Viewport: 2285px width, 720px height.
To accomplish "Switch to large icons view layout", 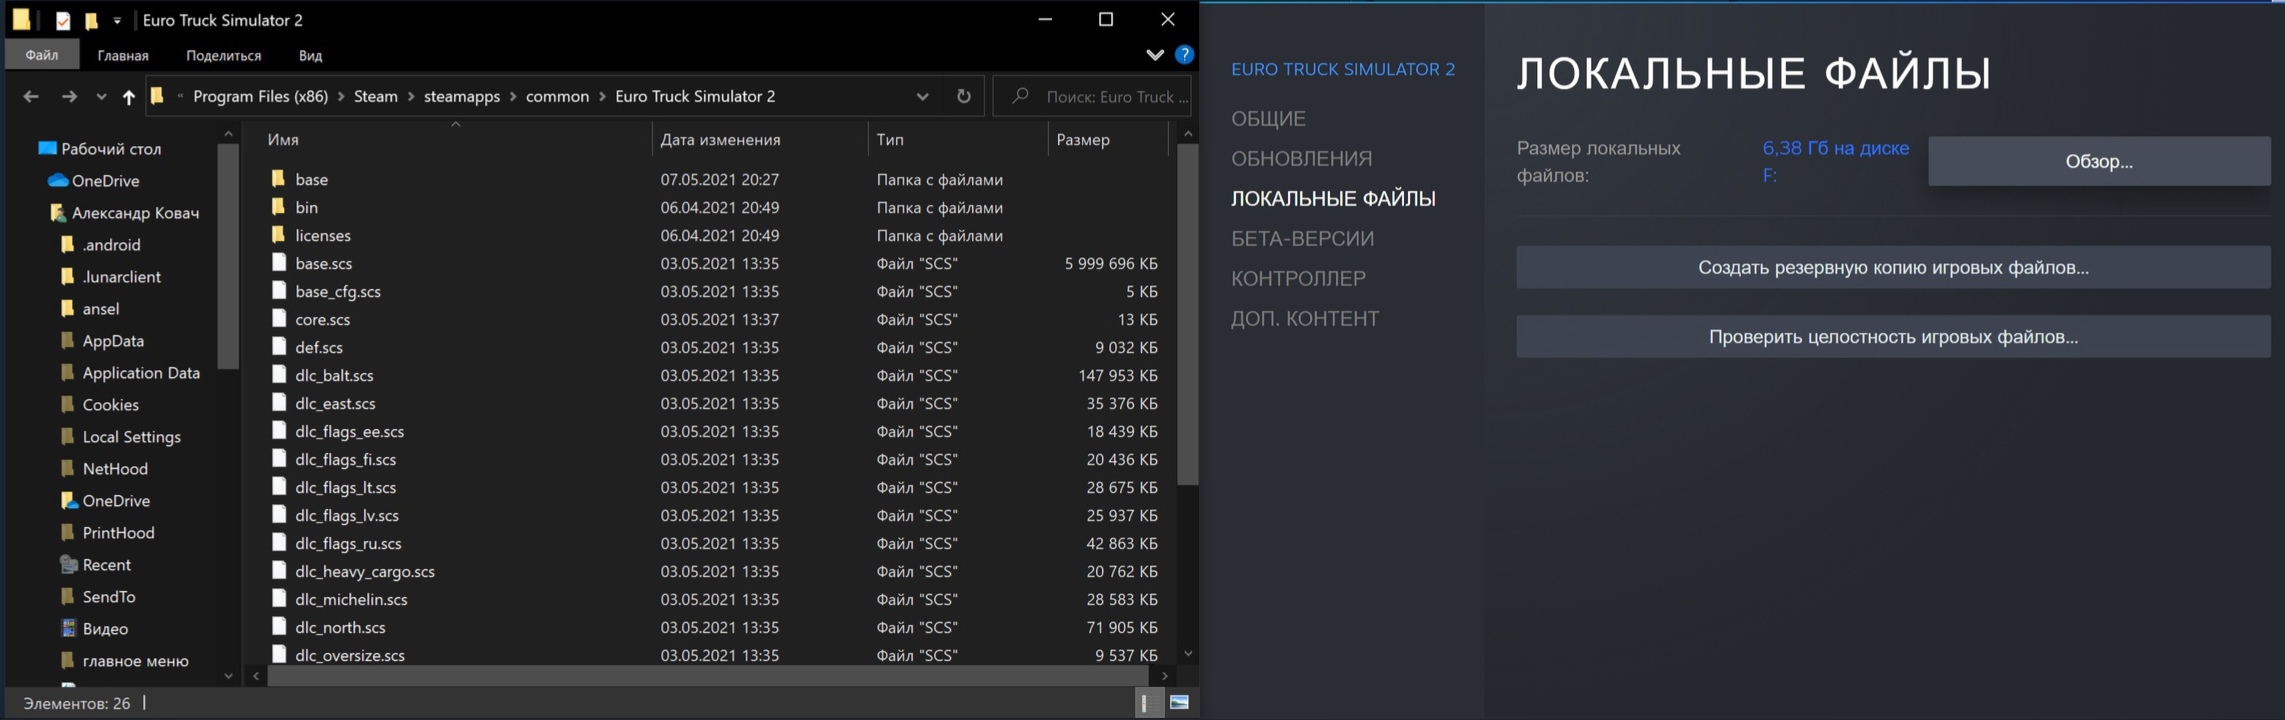I will click(x=1179, y=703).
